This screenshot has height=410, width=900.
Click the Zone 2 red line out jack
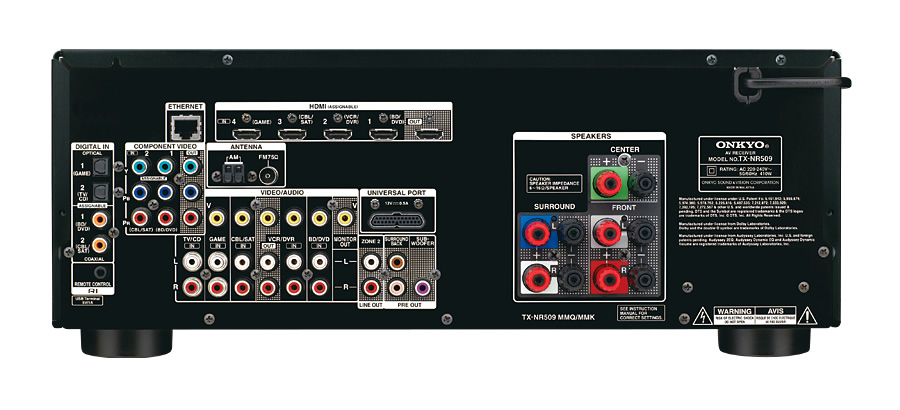coord(371,286)
